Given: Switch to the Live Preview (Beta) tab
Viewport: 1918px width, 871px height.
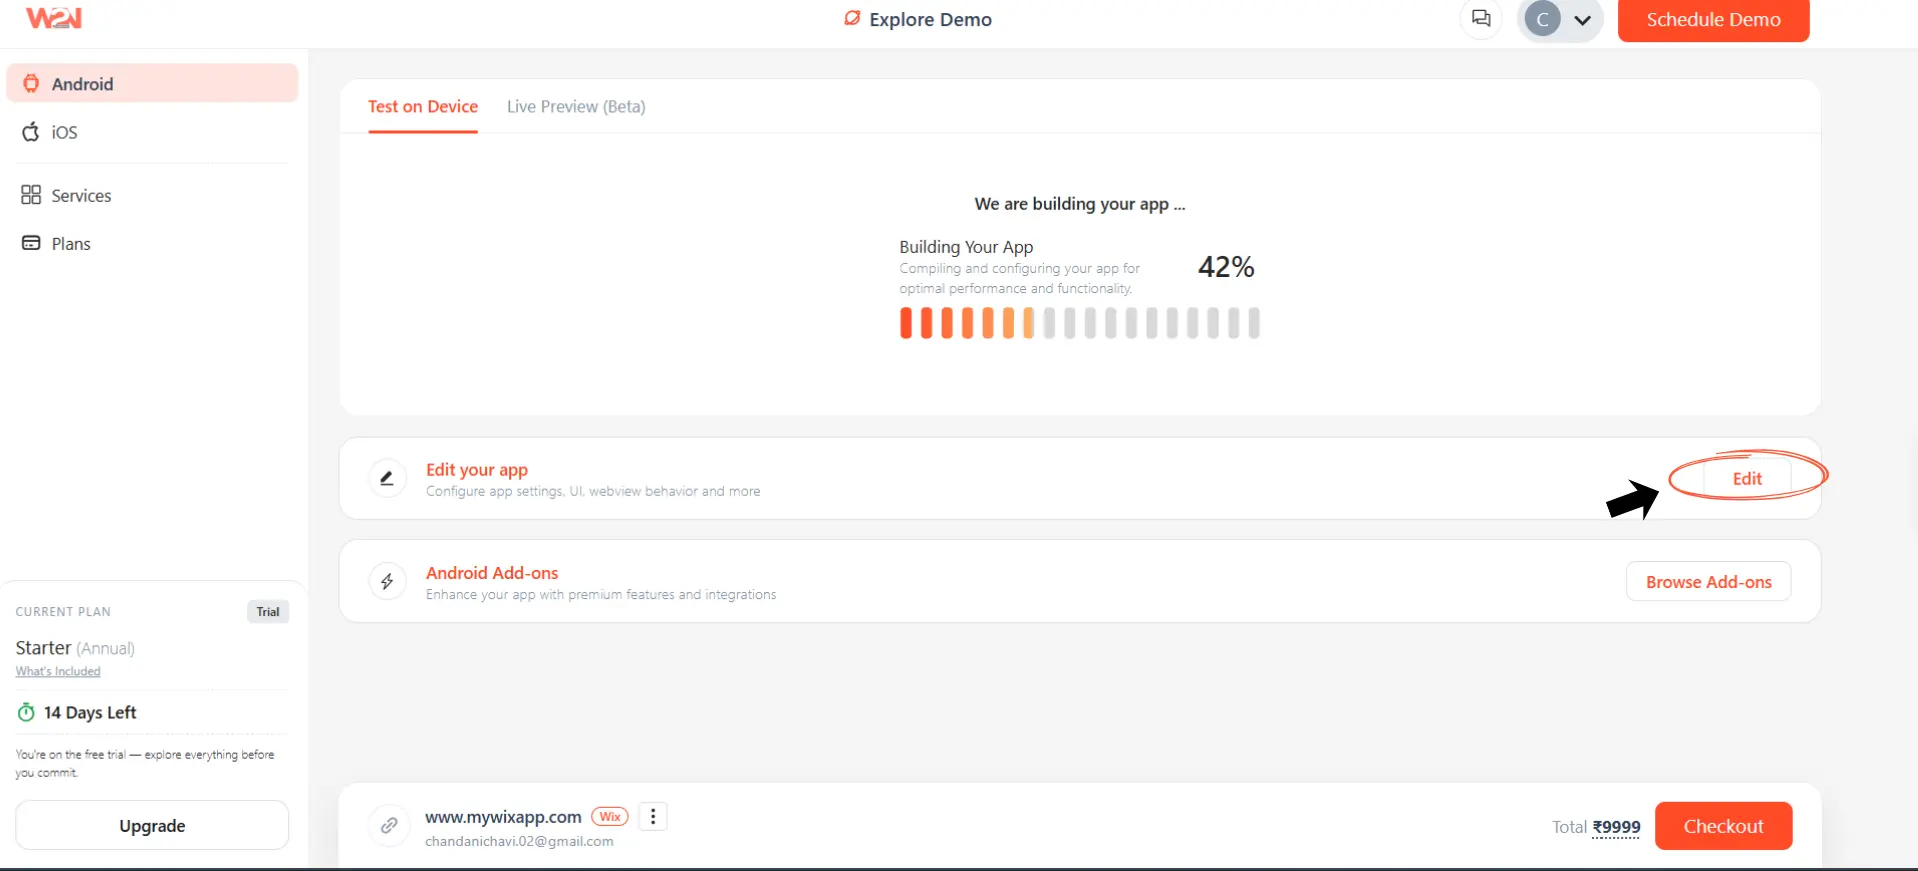Looking at the screenshot, I should tap(576, 106).
